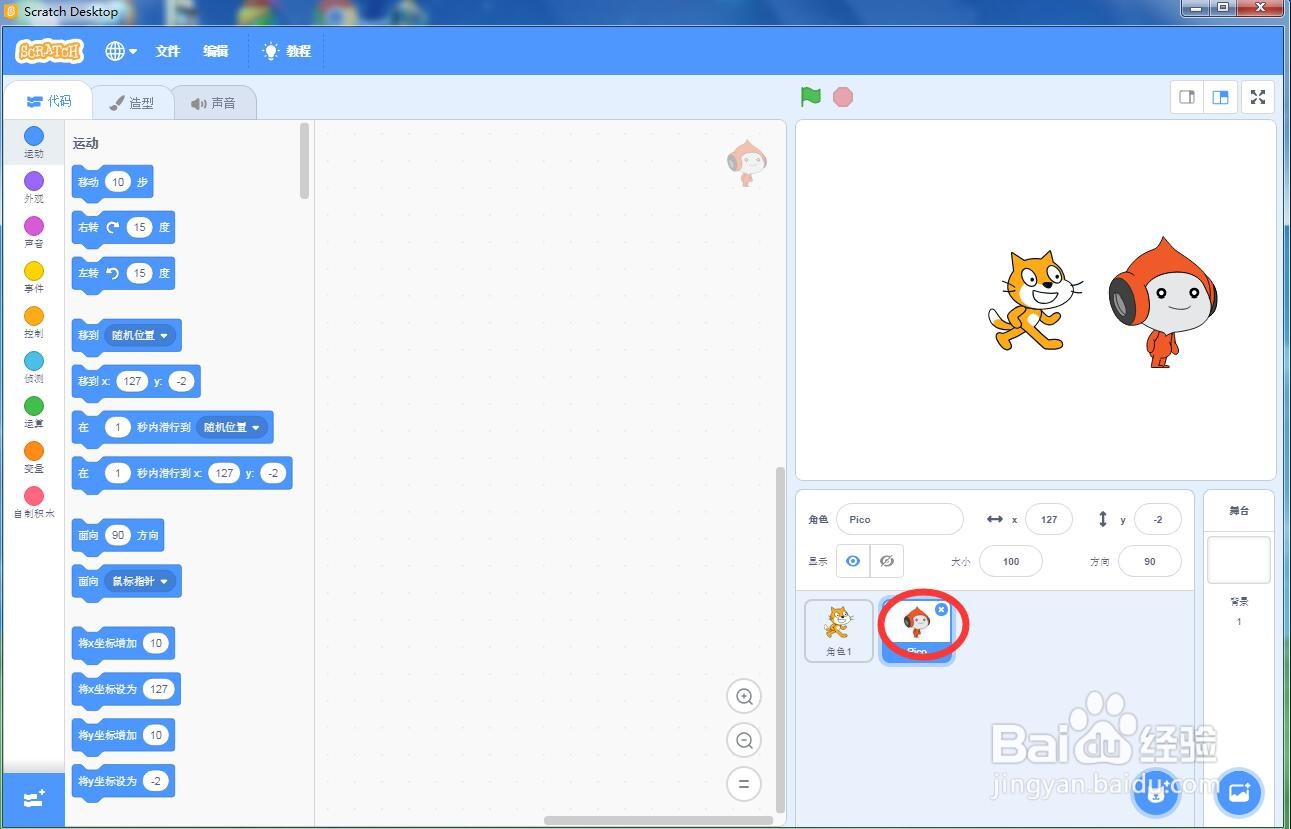Click the 左转 15 度 block
Screen dimensions: 1291x829
(123, 273)
